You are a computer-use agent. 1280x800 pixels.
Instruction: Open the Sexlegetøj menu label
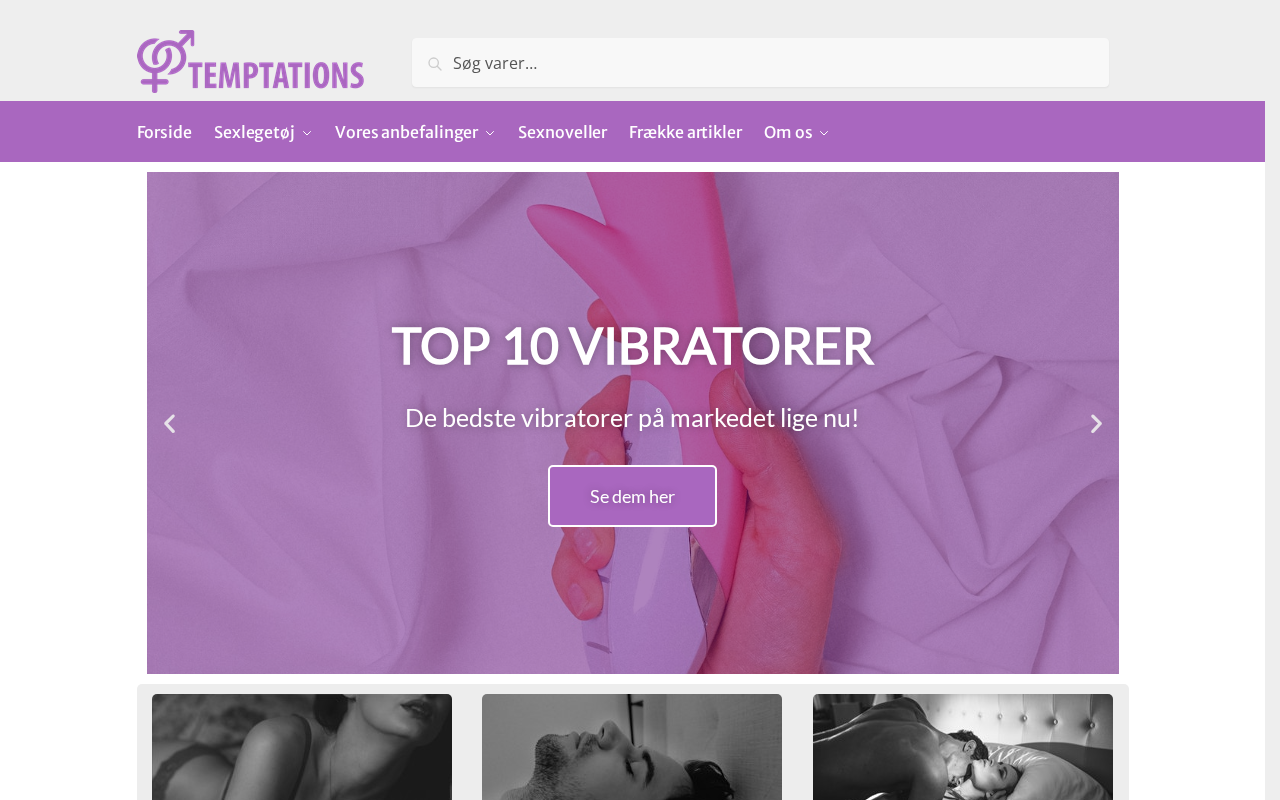point(254,132)
